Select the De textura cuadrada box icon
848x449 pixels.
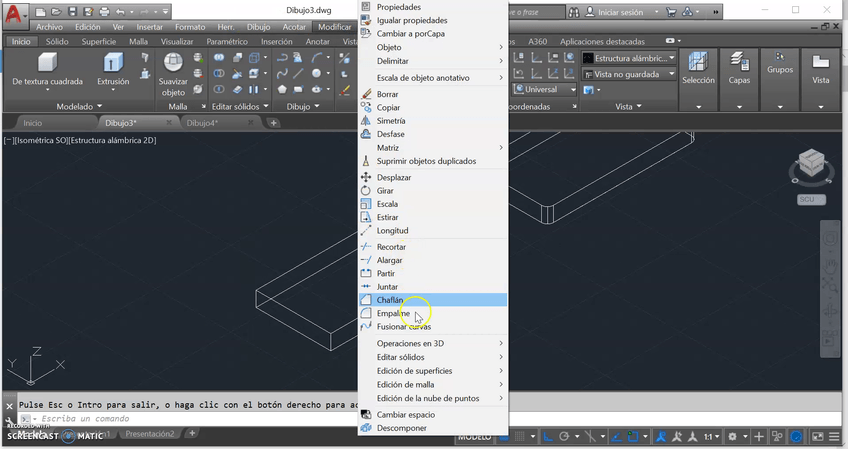tap(47, 65)
